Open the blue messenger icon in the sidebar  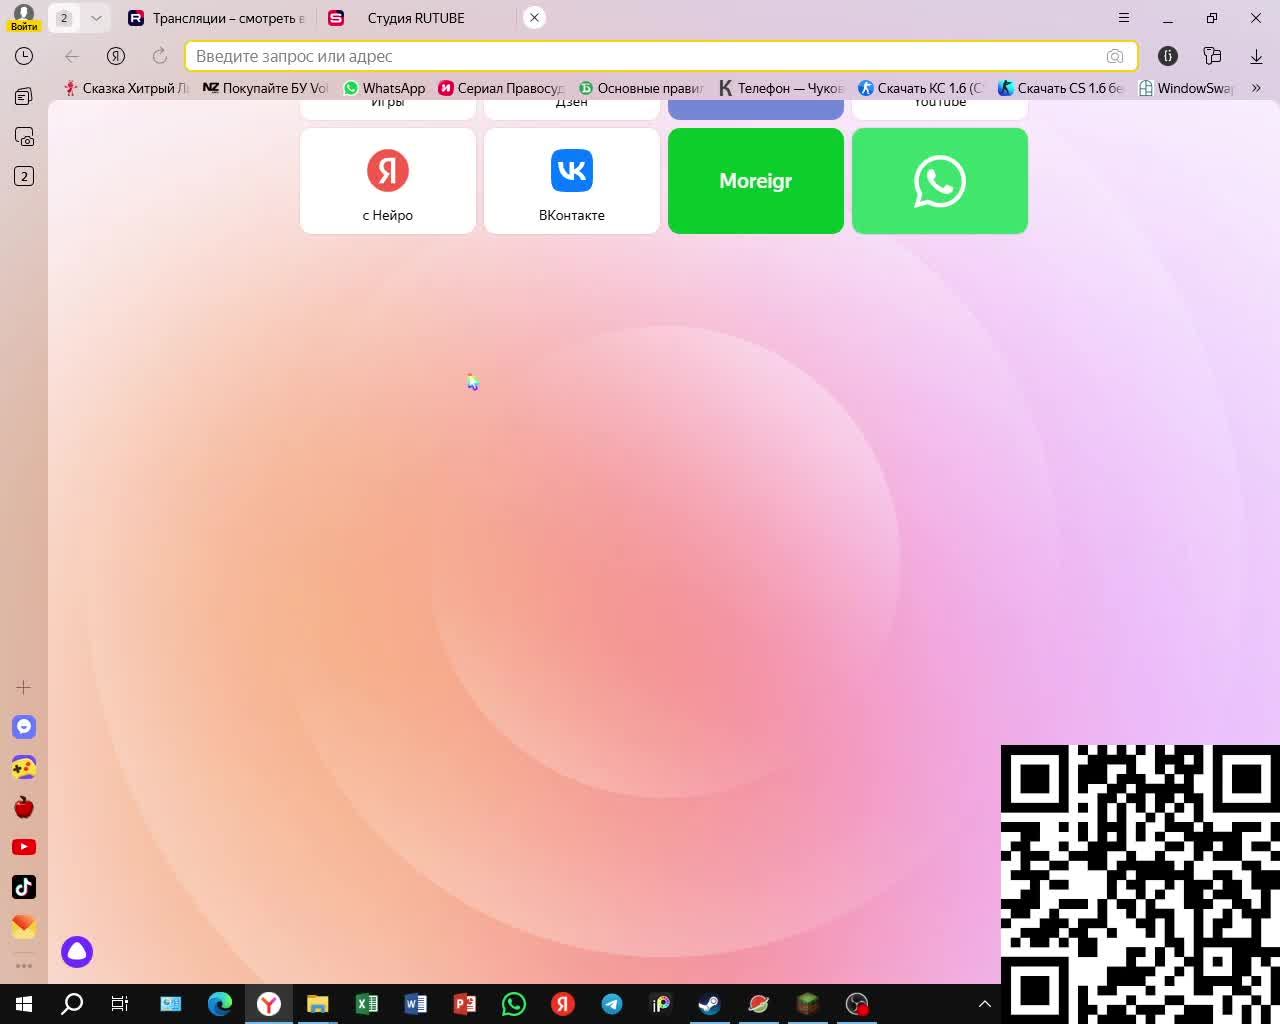24,727
